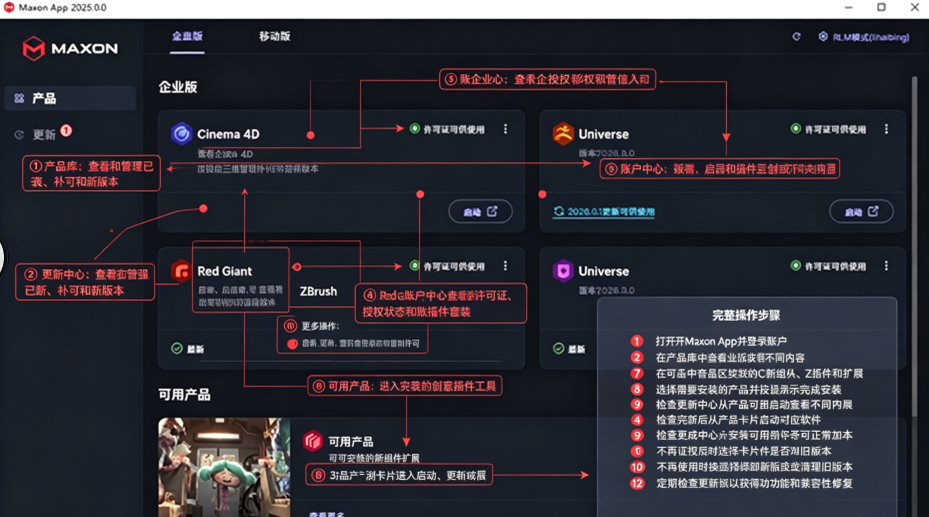This screenshot has width=929, height=517.
Task: Click the 企业版 section heading
Action: 178,87
